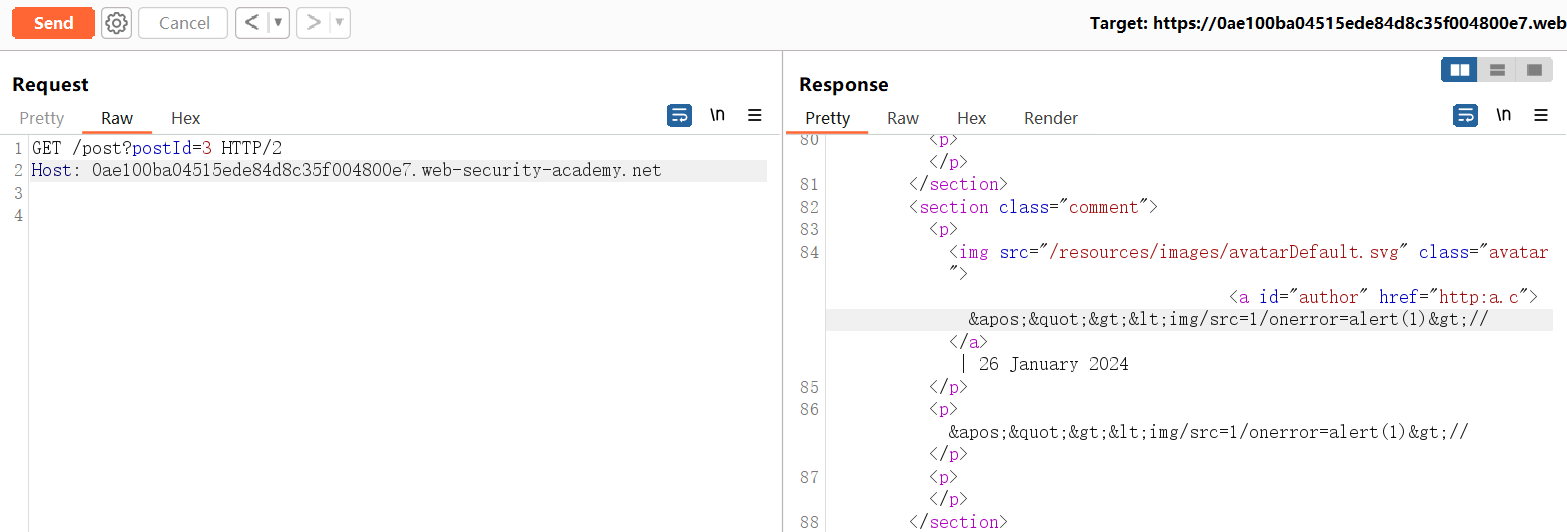Screen dimensions: 1567x532
Task: Click the Host header line in request
Action: (x=346, y=170)
